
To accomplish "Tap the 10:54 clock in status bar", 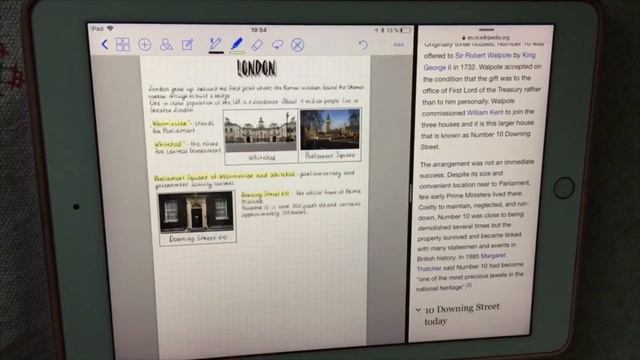I will [259, 30].
